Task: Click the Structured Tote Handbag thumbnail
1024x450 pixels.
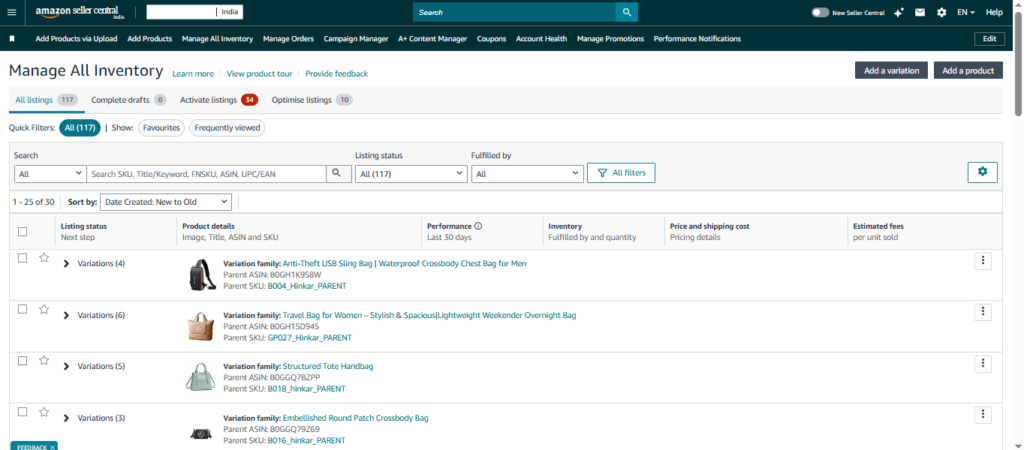Action: coord(198,377)
